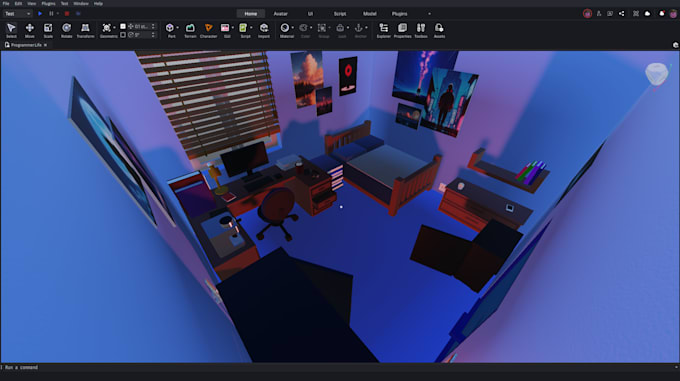Open the Plugins menu
The height and width of the screenshot is (381, 680).
(x=48, y=3)
